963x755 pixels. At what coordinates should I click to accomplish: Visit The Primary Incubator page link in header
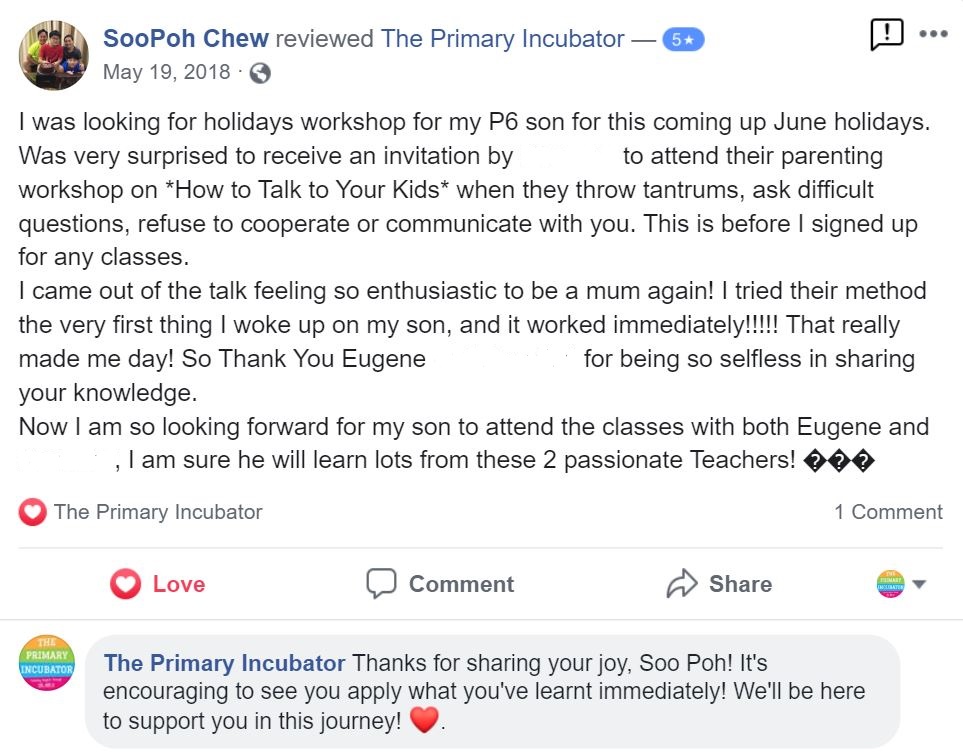coord(502,38)
